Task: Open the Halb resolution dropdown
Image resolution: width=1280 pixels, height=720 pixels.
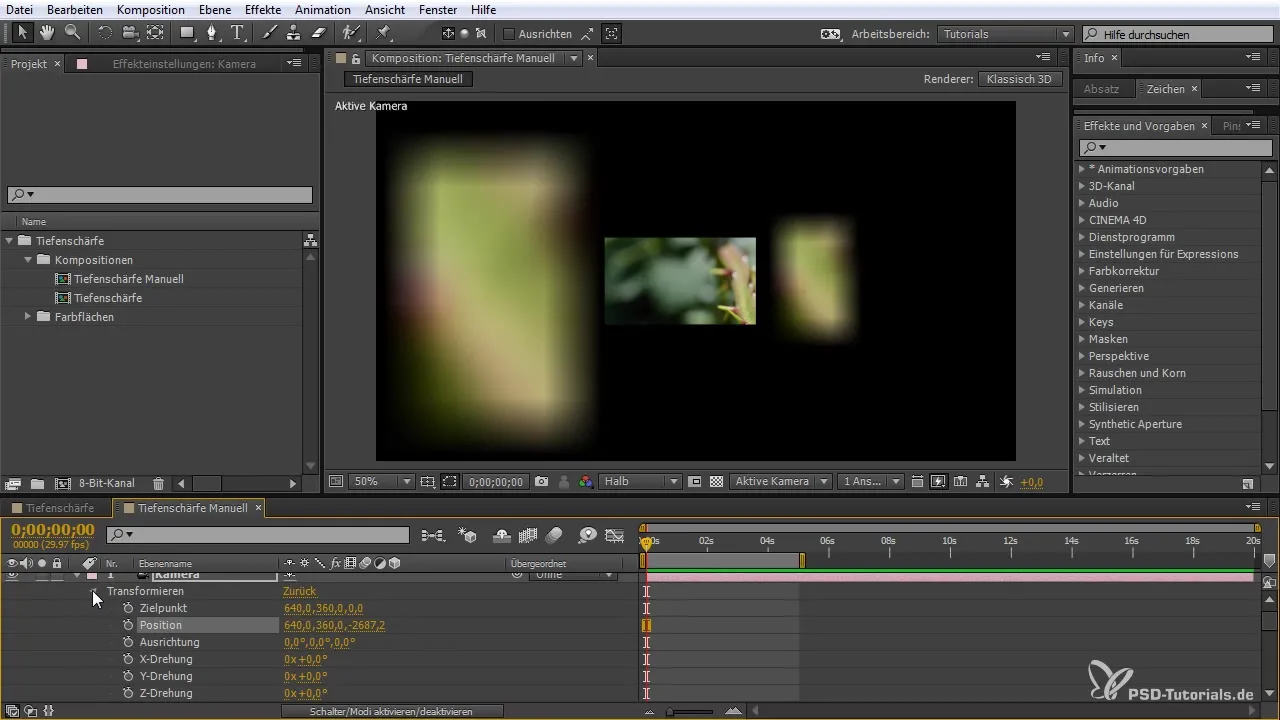Action: tap(640, 481)
